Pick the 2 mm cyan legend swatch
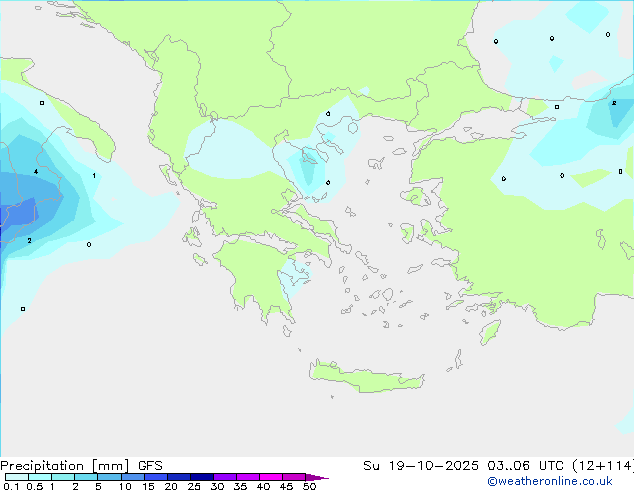This screenshot has width=634, height=490. point(86,477)
